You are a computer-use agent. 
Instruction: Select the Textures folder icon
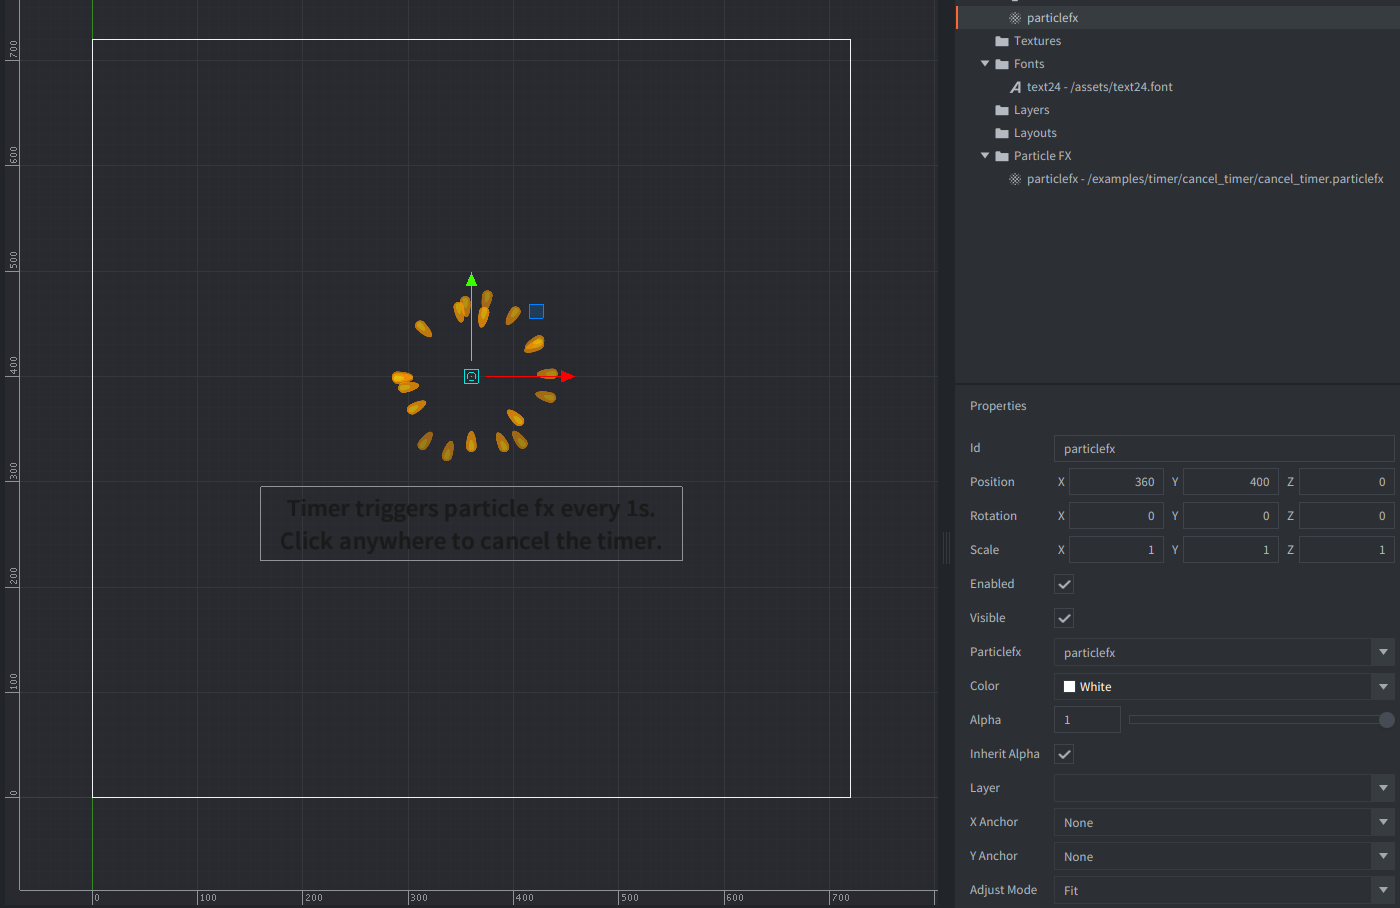pyautogui.click(x=1002, y=41)
